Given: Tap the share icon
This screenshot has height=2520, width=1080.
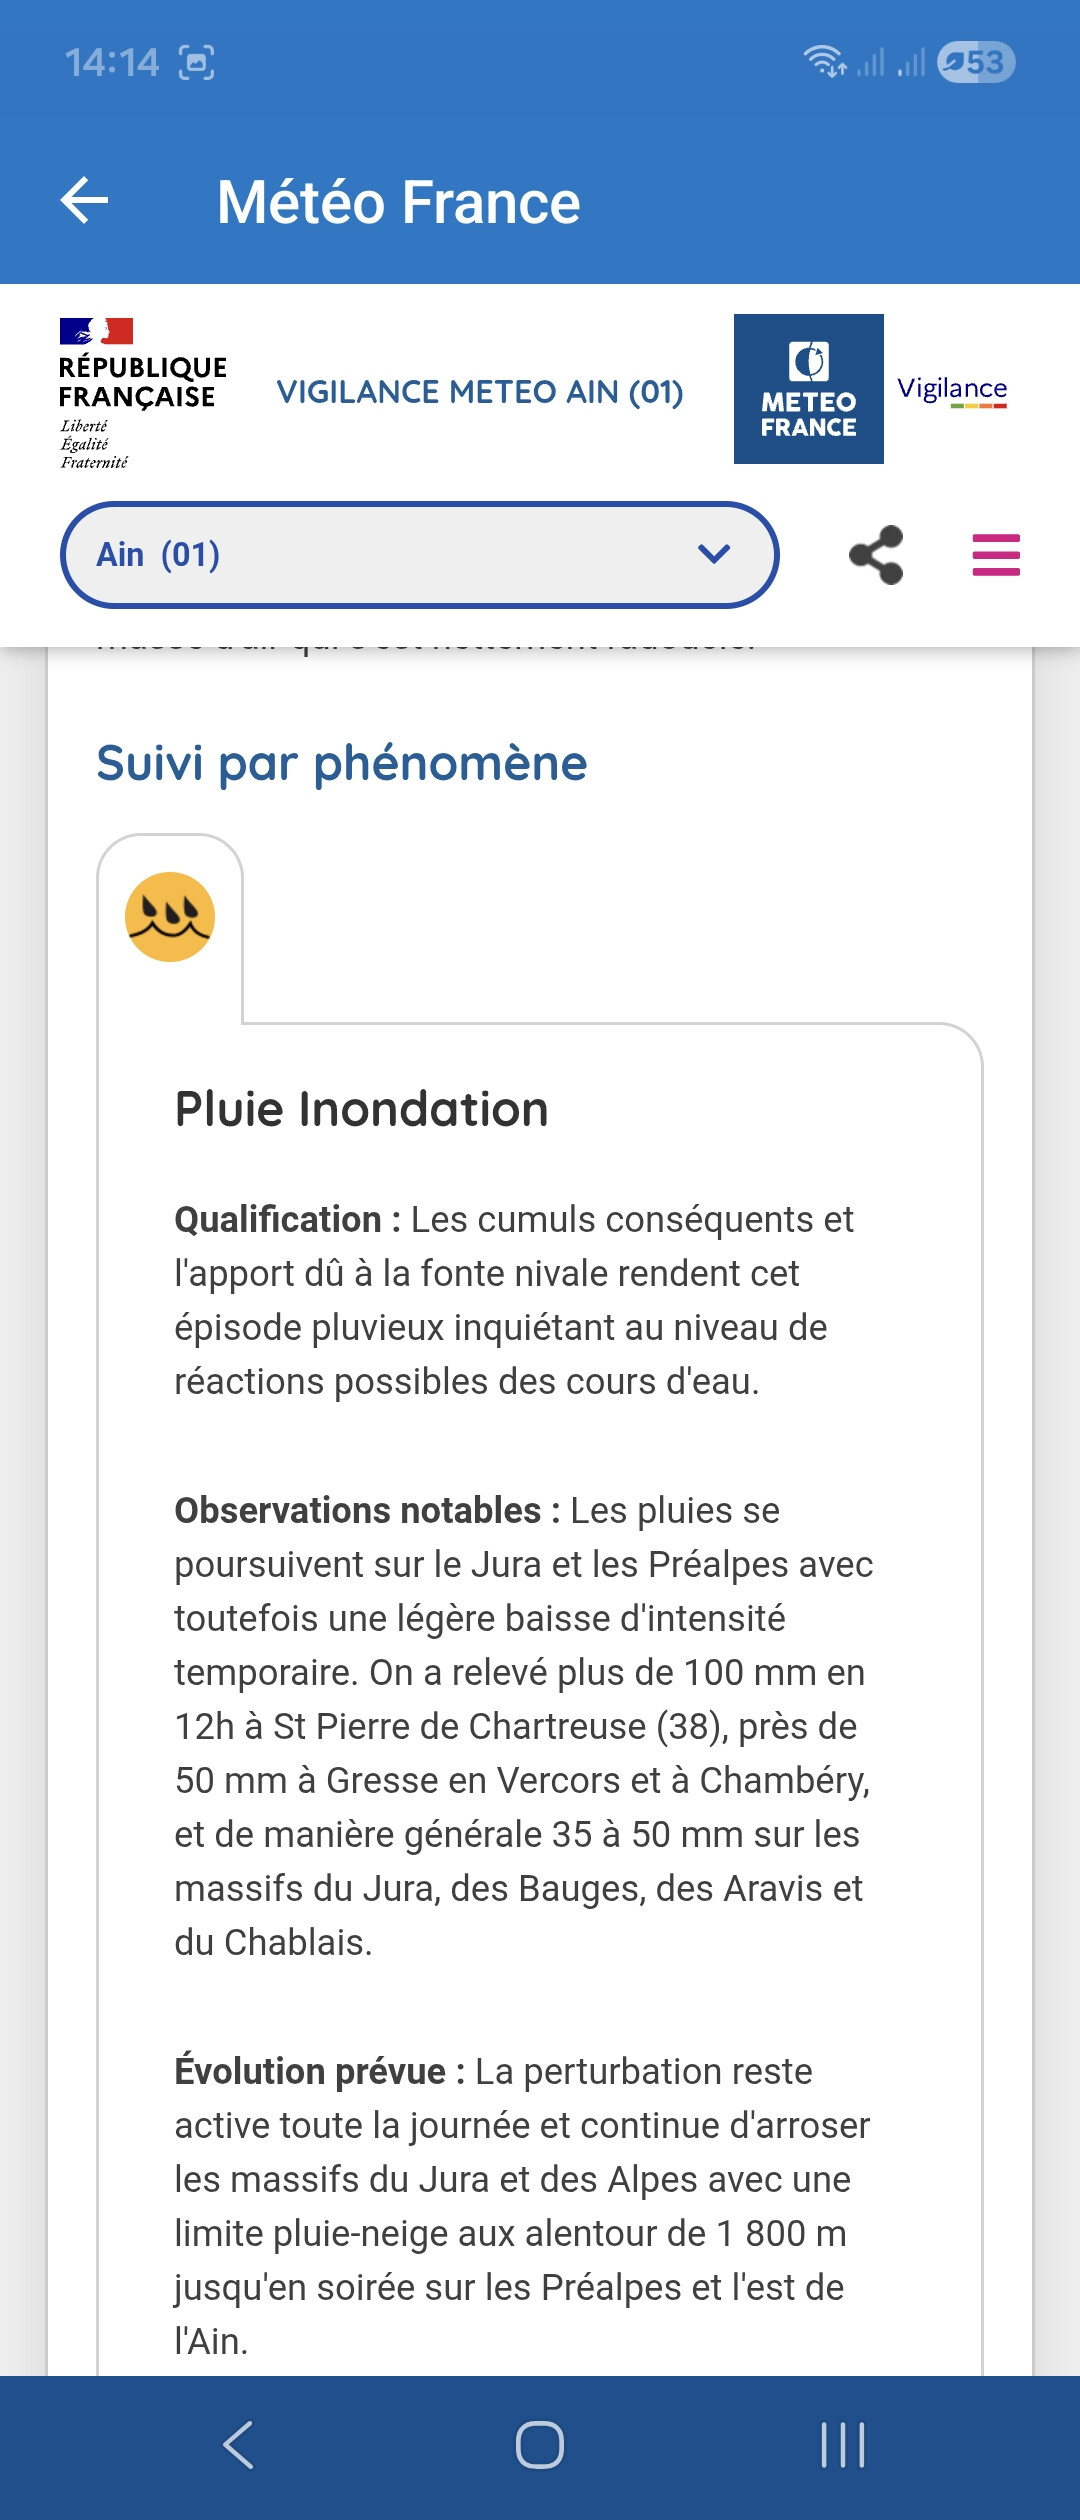Looking at the screenshot, I should [876, 555].
